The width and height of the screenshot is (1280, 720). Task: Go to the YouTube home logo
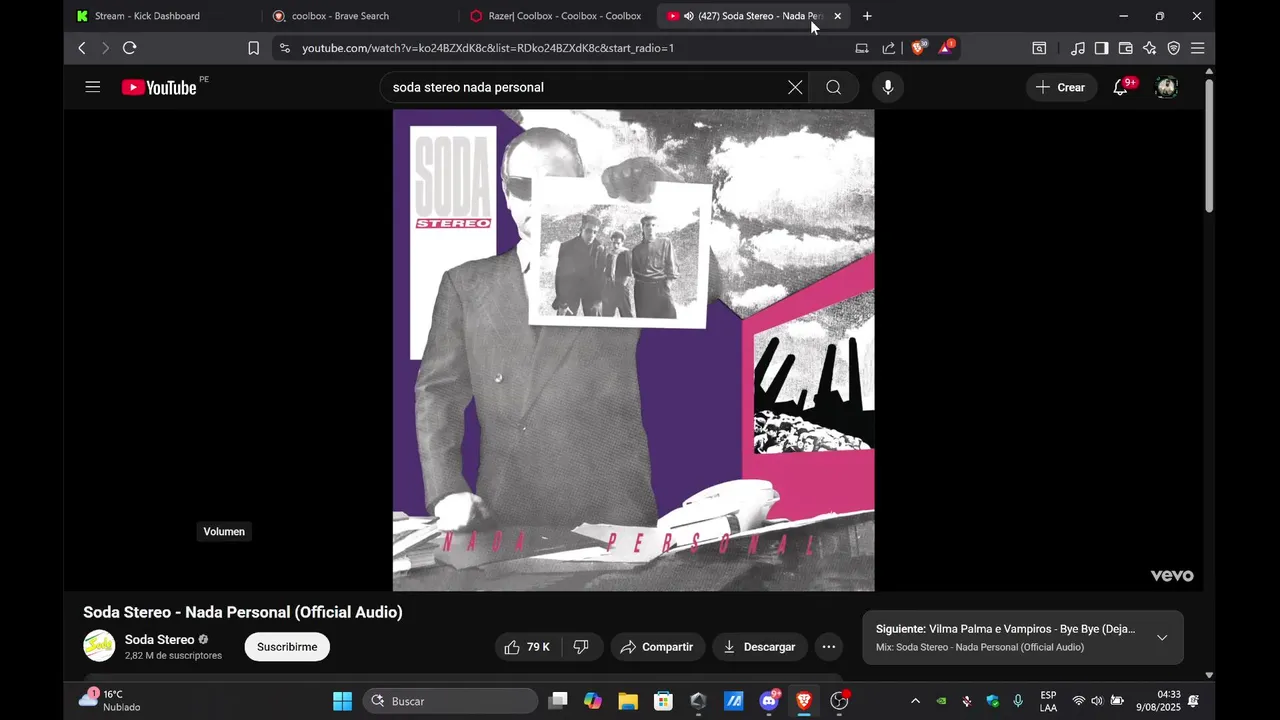(160, 87)
